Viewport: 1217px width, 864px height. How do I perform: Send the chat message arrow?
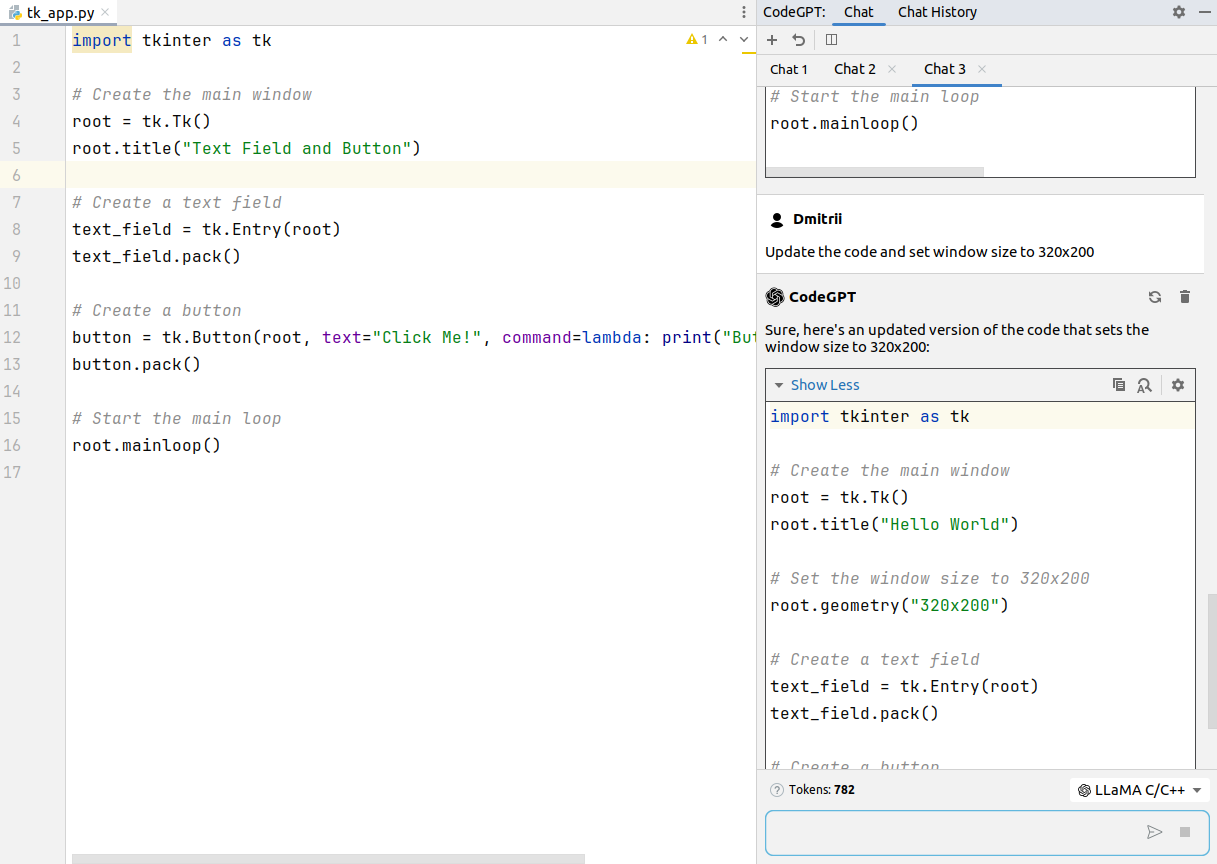tap(1155, 832)
